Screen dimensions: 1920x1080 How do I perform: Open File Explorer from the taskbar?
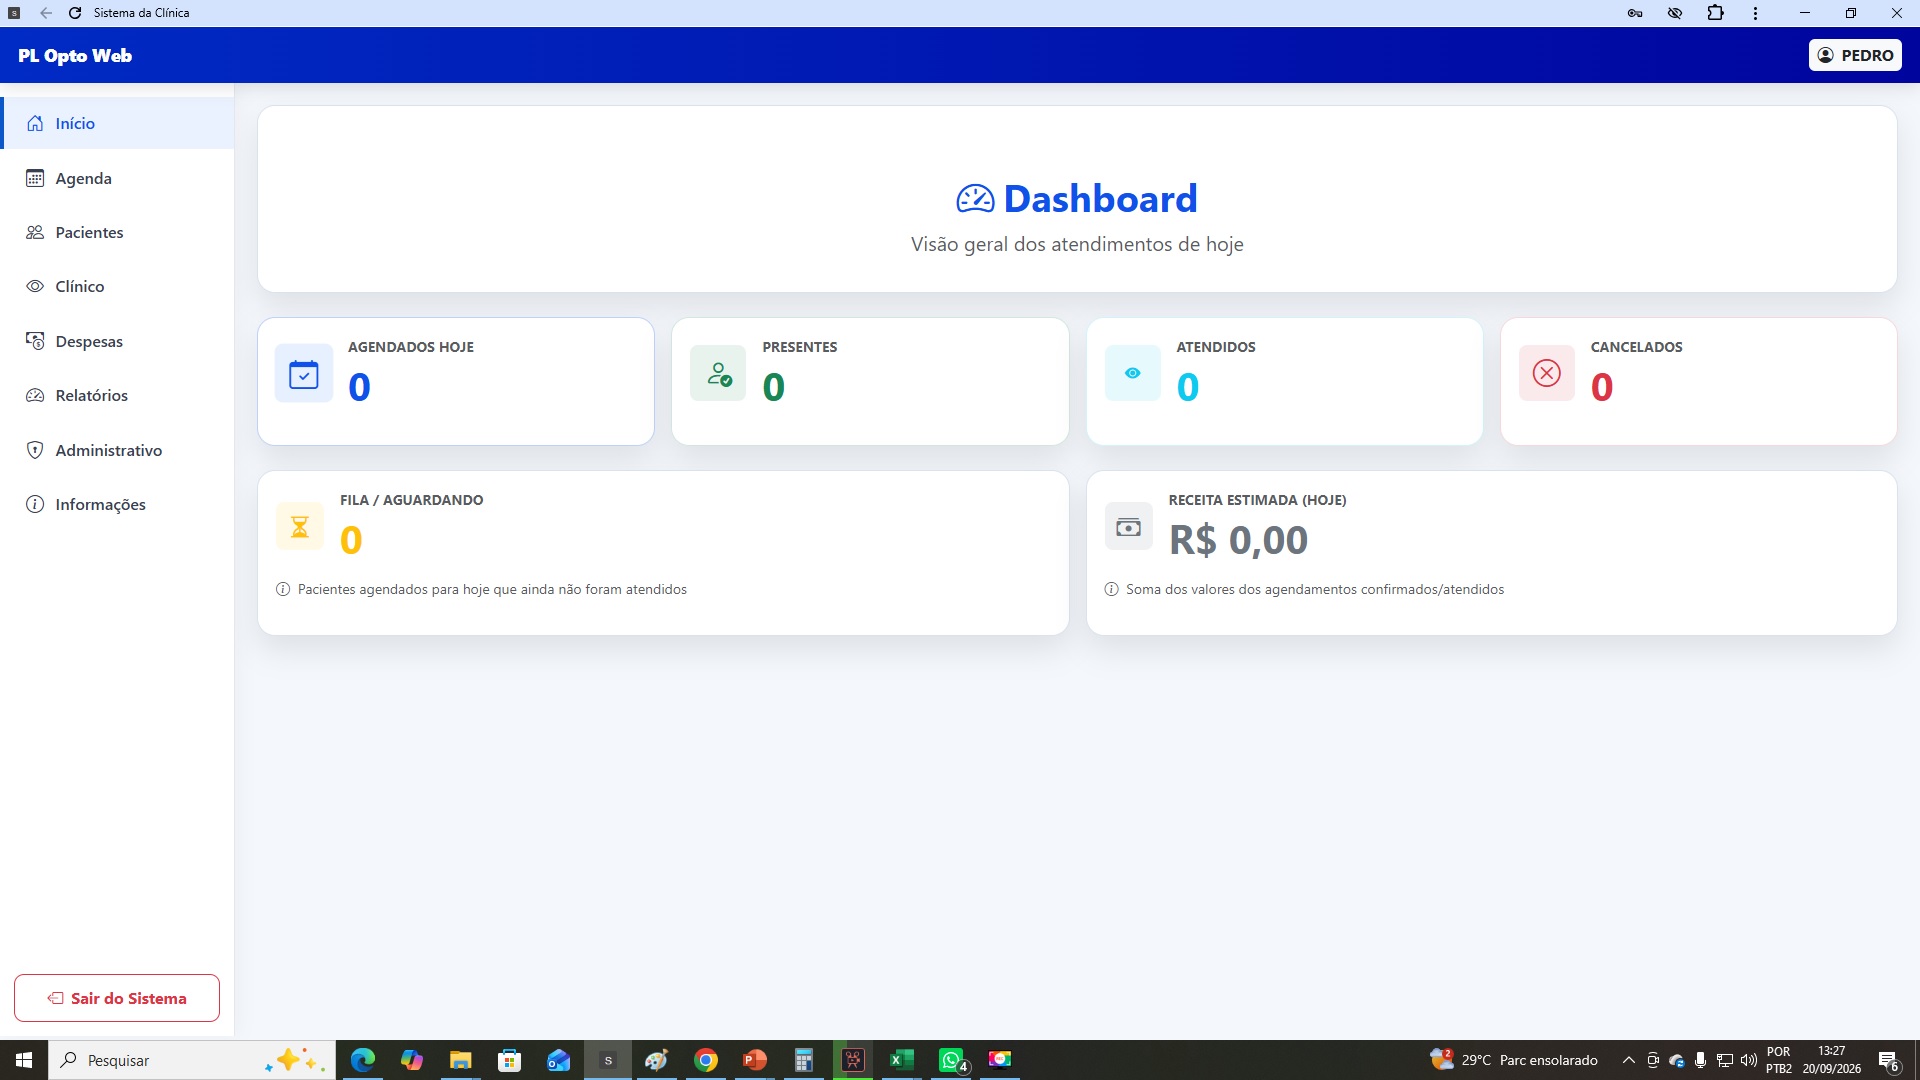[x=460, y=1060]
